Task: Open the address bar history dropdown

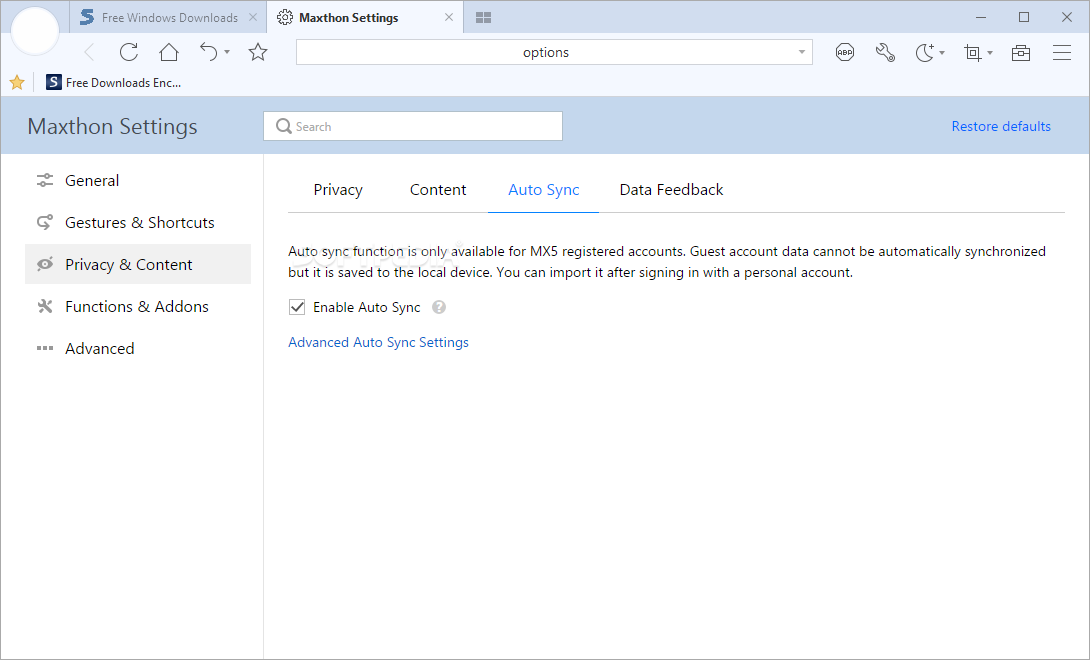Action: pyautogui.click(x=802, y=52)
